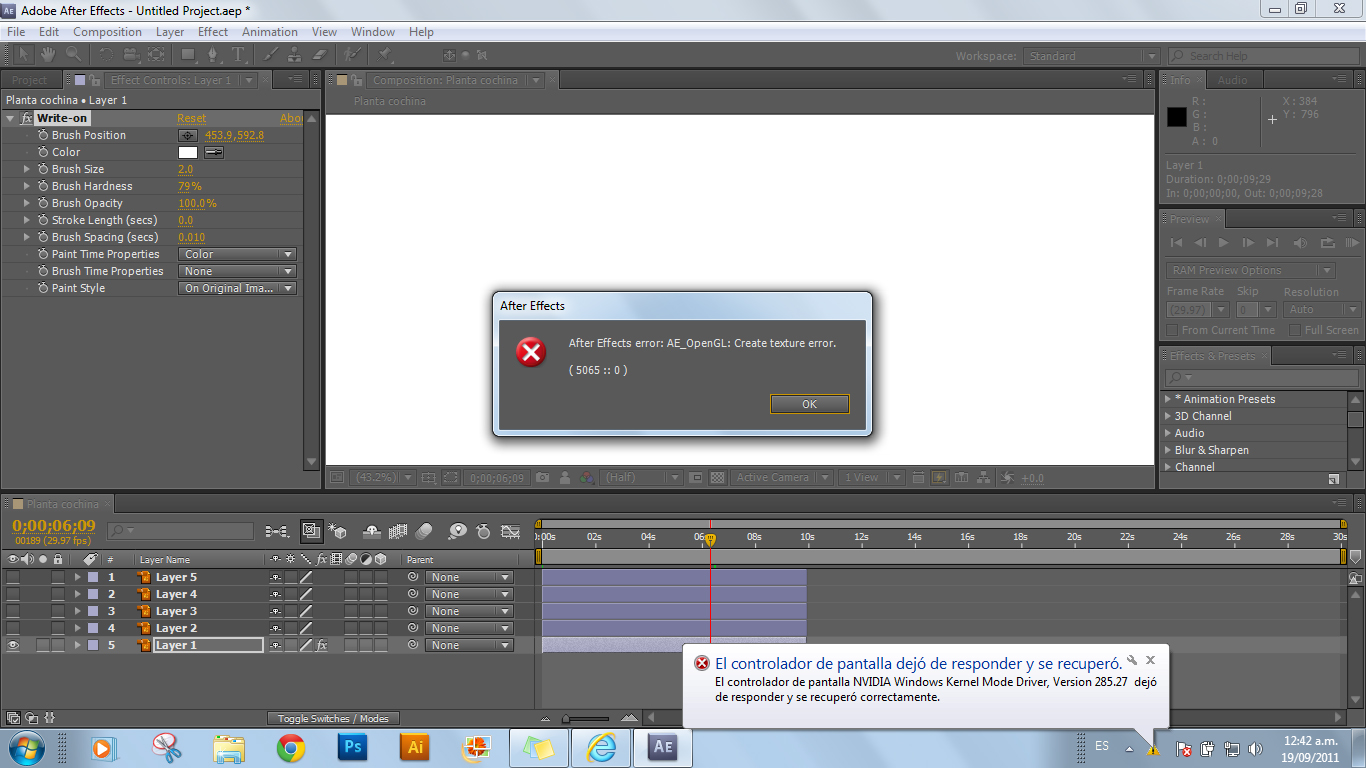Select the Pan Behind tool
This screenshot has width=1366, height=768.
pyautogui.click(x=157, y=55)
